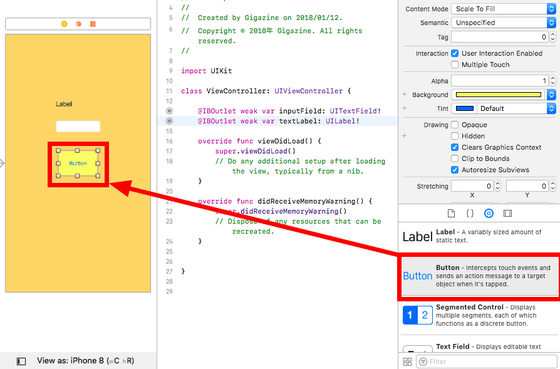Click the Stretching Y stepper
This screenshot has width=560, height=369.
[553, 186]
